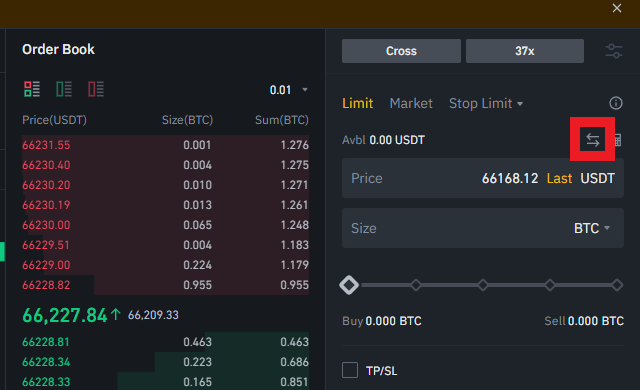The width and height of the screenshot is (640, 390).
Task: Select ask price 66229.00
Action: coord(46,265)
